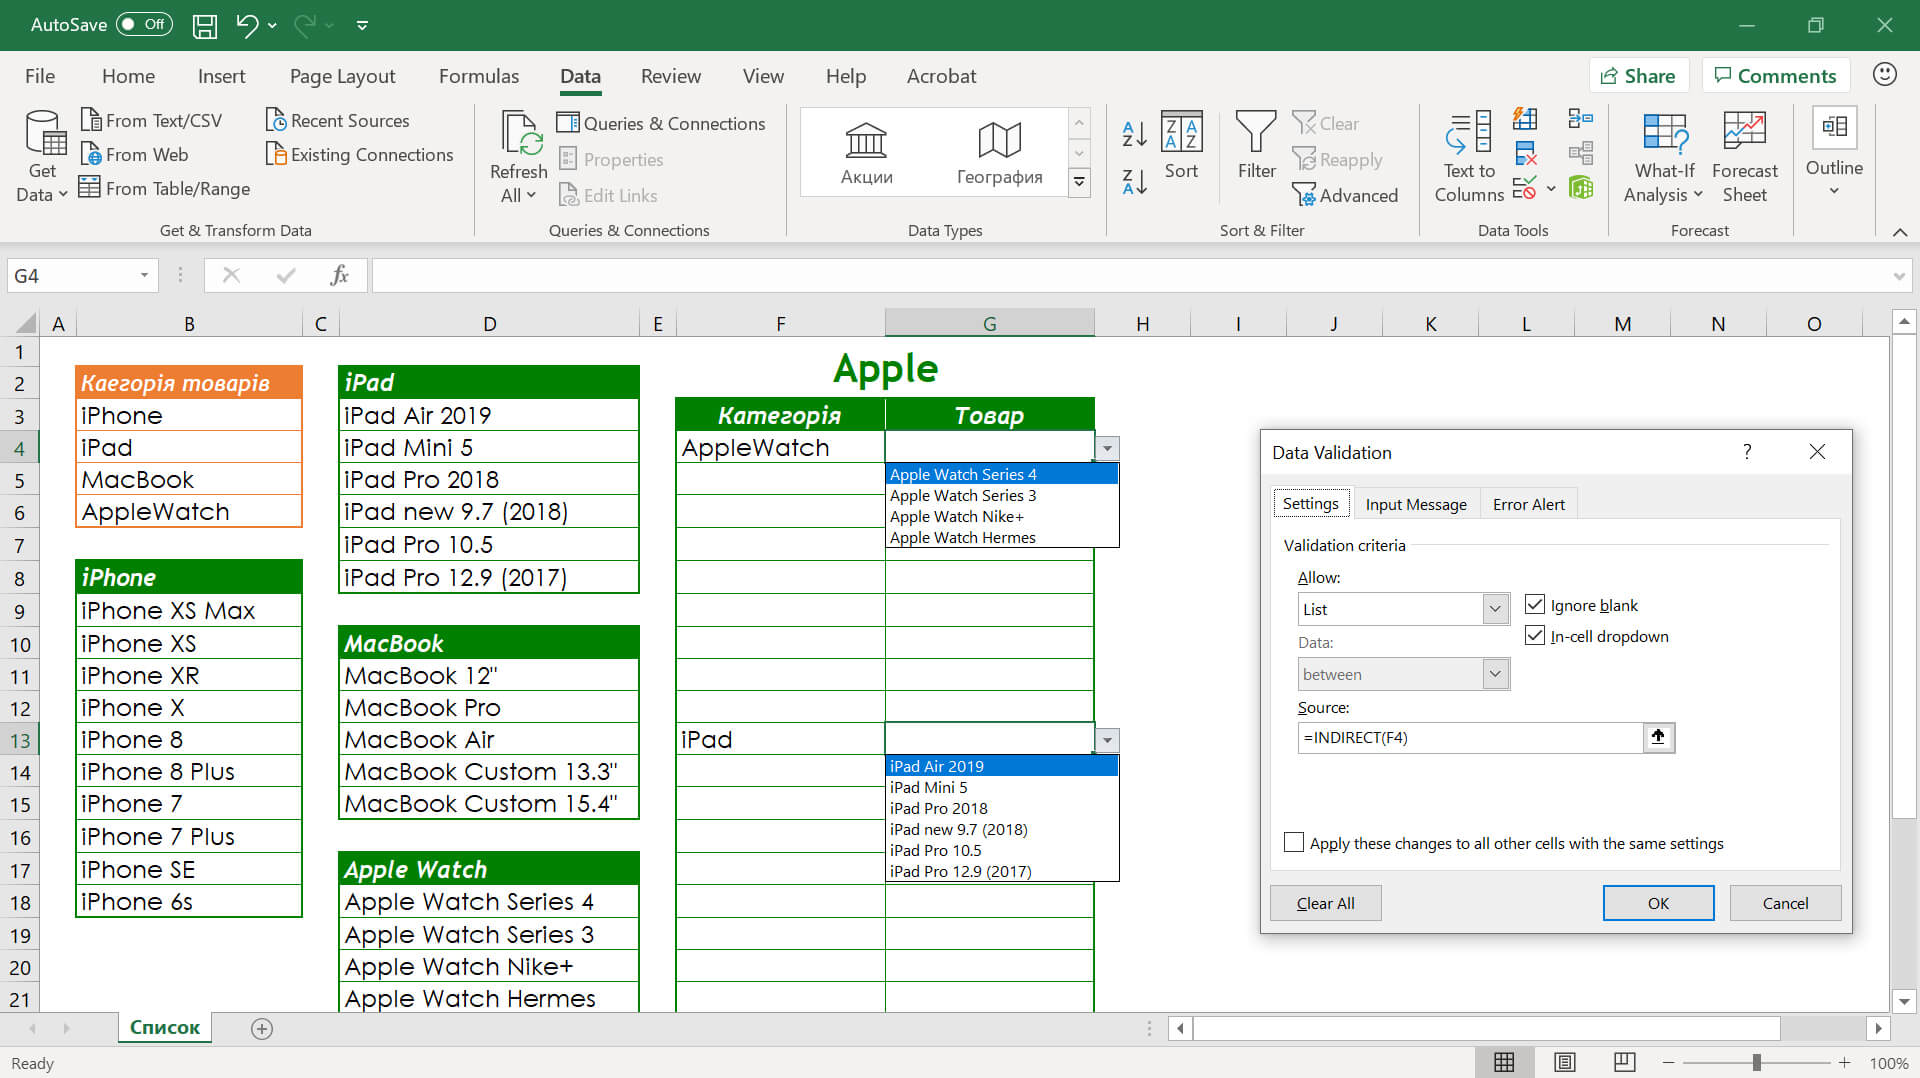The height and width of the screenshot is (1078, 1920).
Task: Enable Apply these changes to all cells
Action: coord(1294,843)
